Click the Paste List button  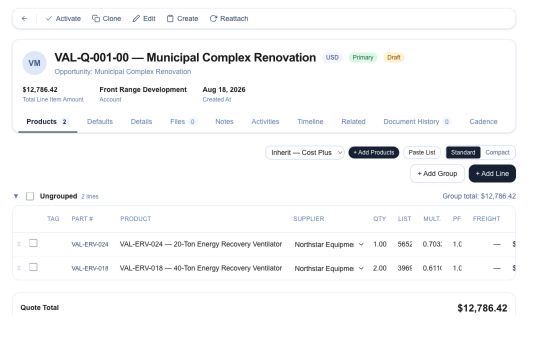(422, 152)
